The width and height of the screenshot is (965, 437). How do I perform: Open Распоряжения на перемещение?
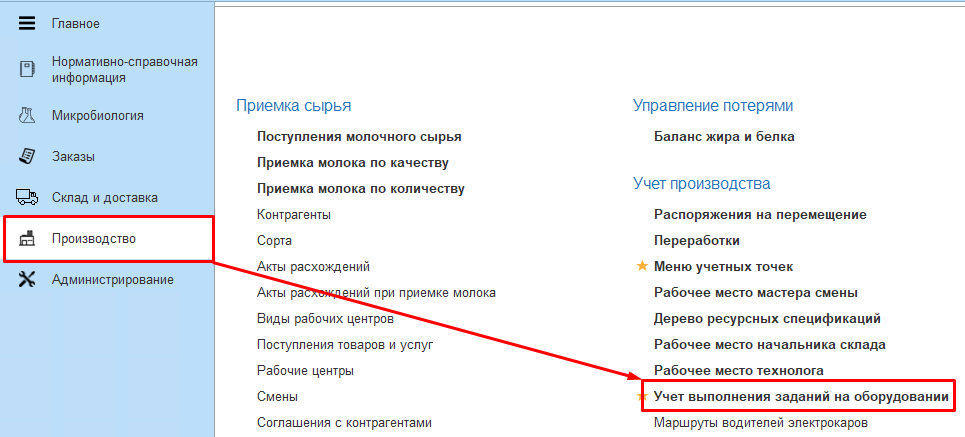tap(761, 215)
